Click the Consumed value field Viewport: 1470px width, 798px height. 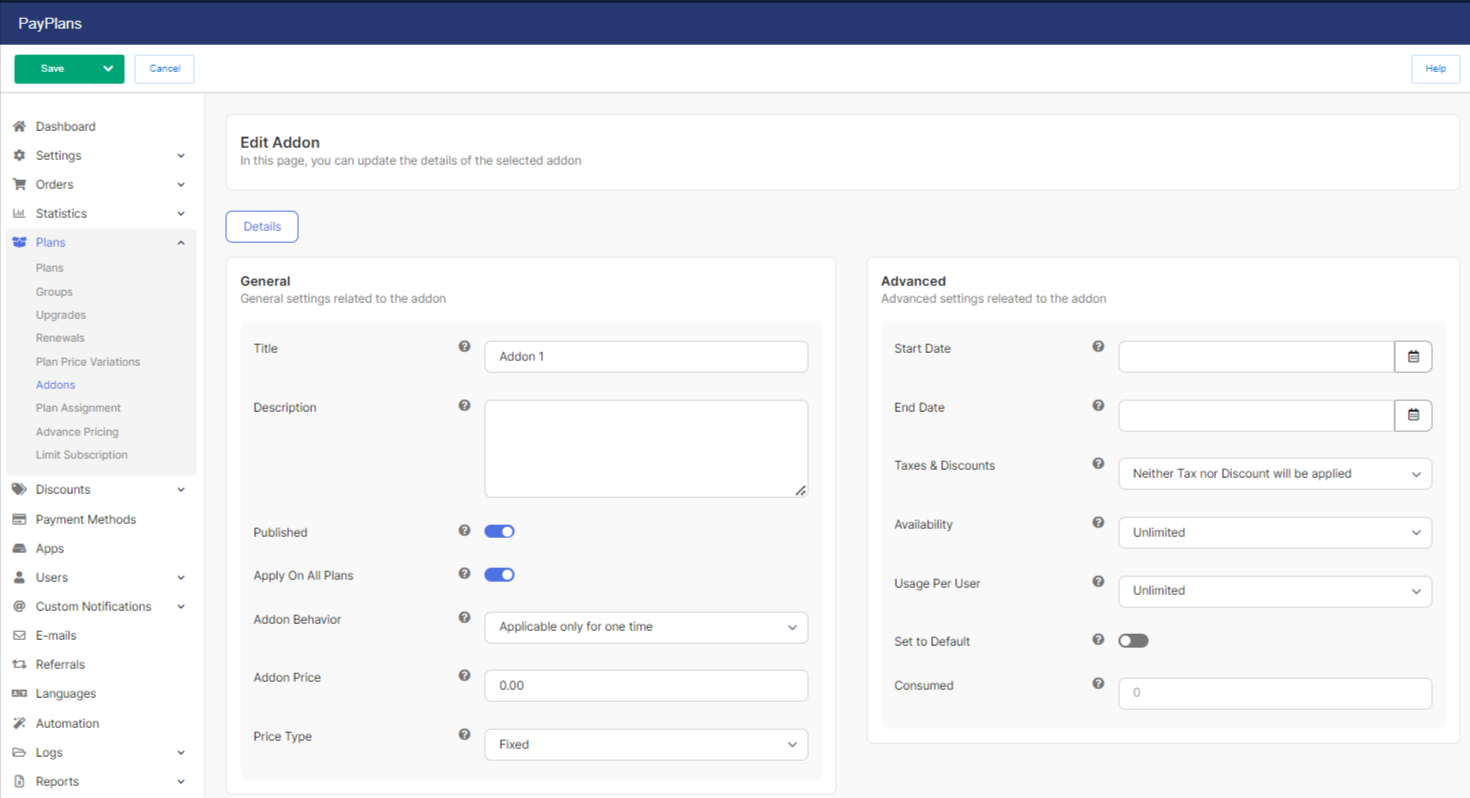pyautogui.click(x=1275, y=693)
